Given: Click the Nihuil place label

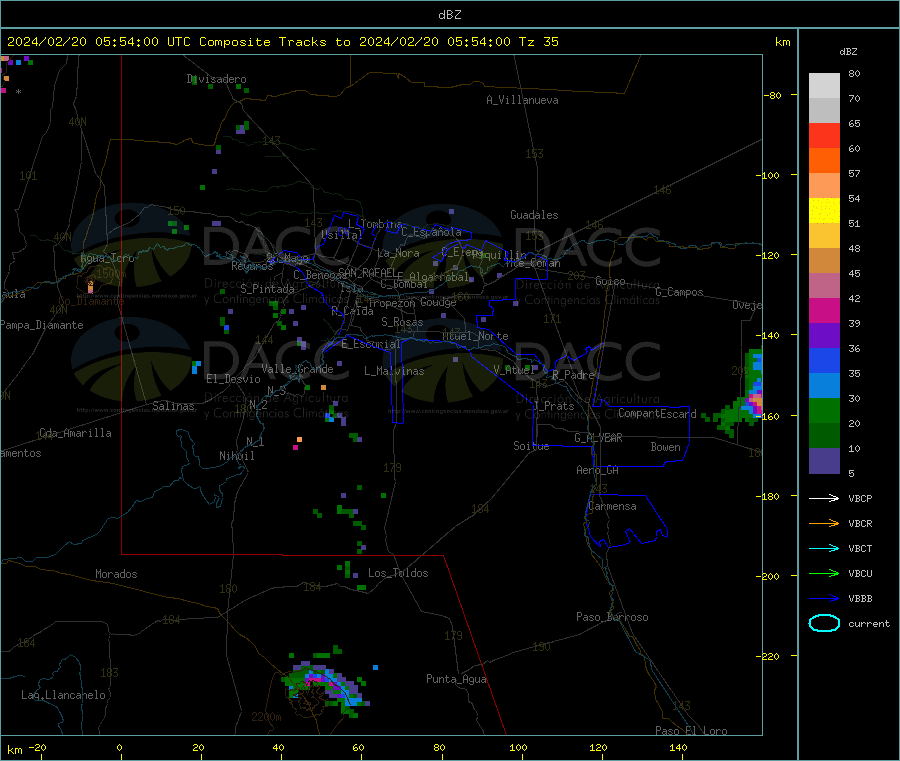Looking at the screenshot, I should coord(236,456).
